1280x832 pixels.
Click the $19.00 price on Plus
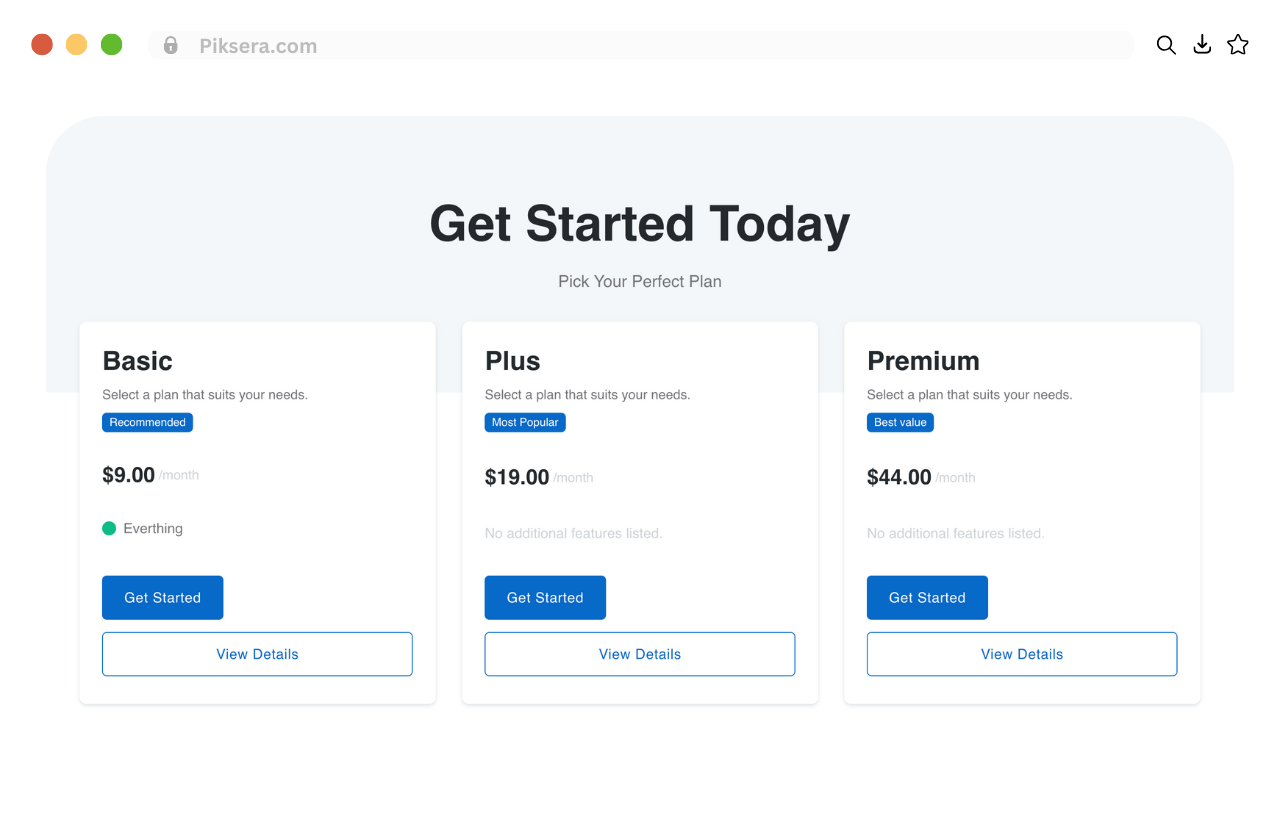coord(517,477)
